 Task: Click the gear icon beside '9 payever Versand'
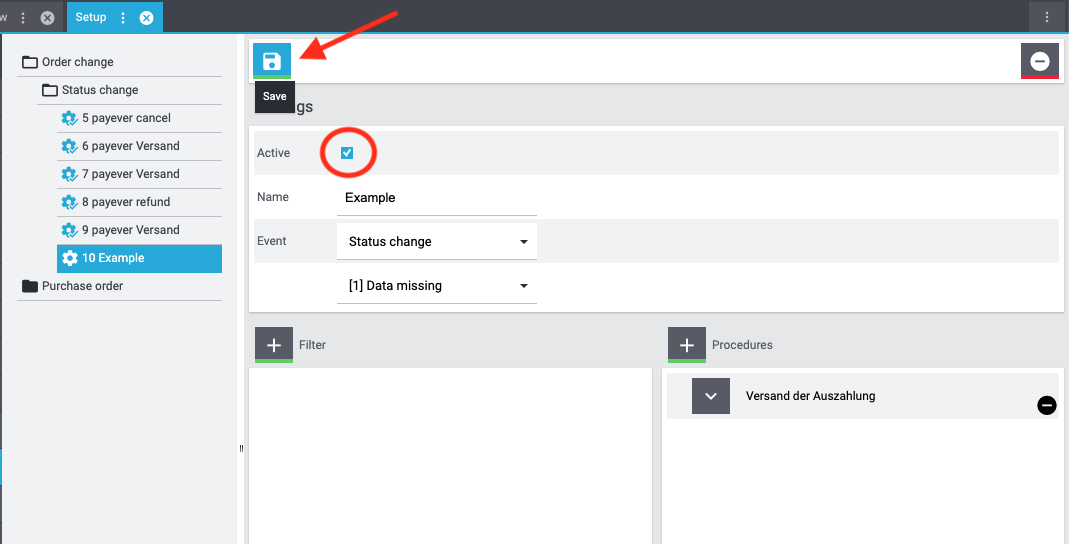pyautogui.click(x=69, y=230)
